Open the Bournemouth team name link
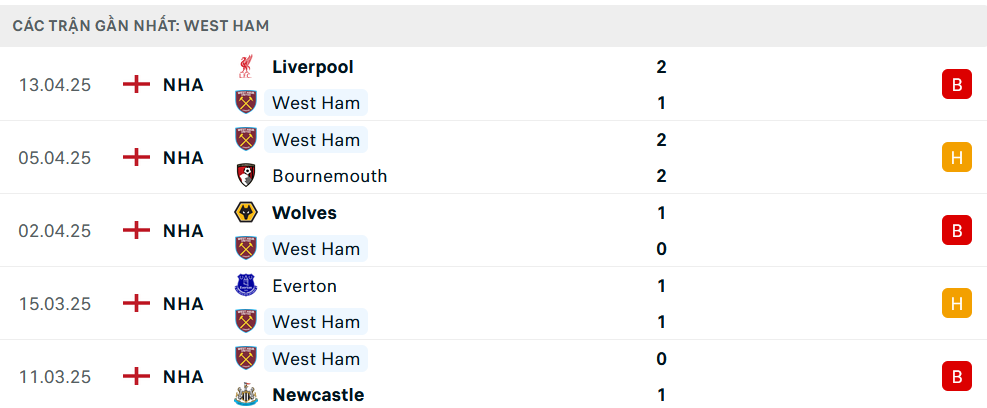This screenshot has width=987, height=408. point(329,176)
